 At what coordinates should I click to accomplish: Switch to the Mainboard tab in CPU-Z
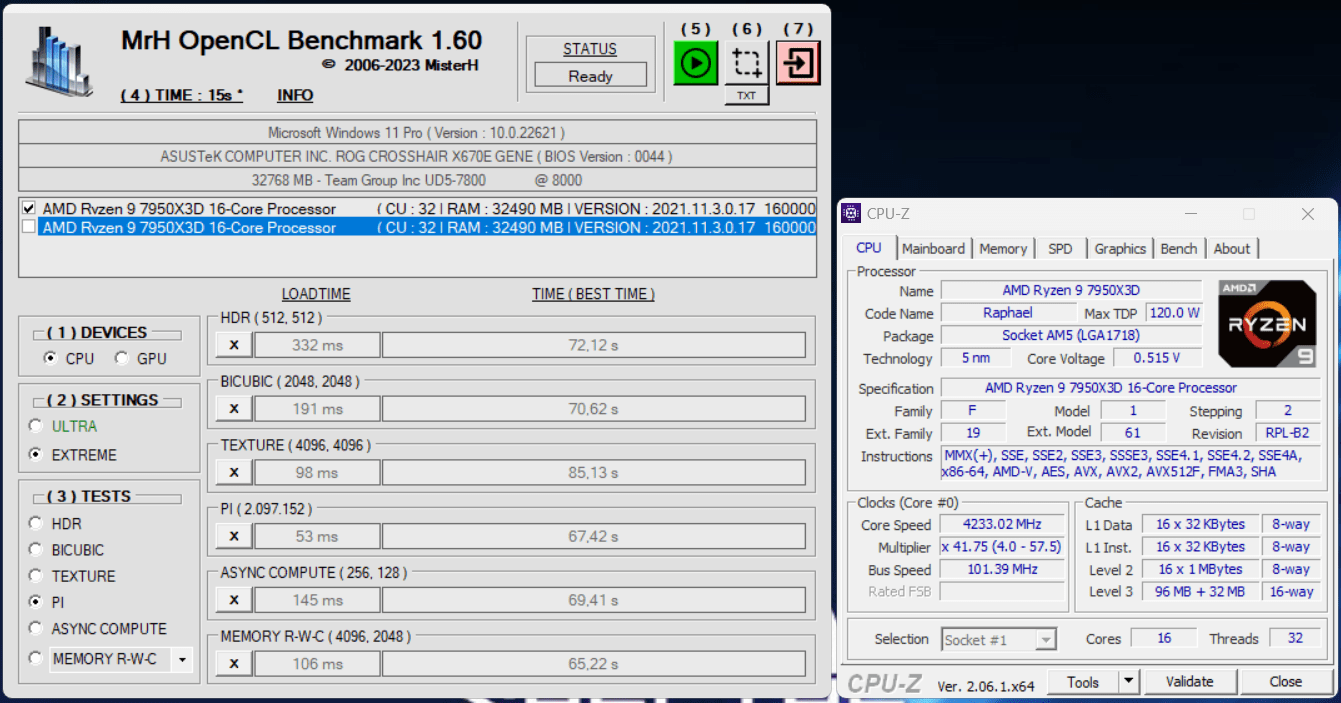point(933,248)
